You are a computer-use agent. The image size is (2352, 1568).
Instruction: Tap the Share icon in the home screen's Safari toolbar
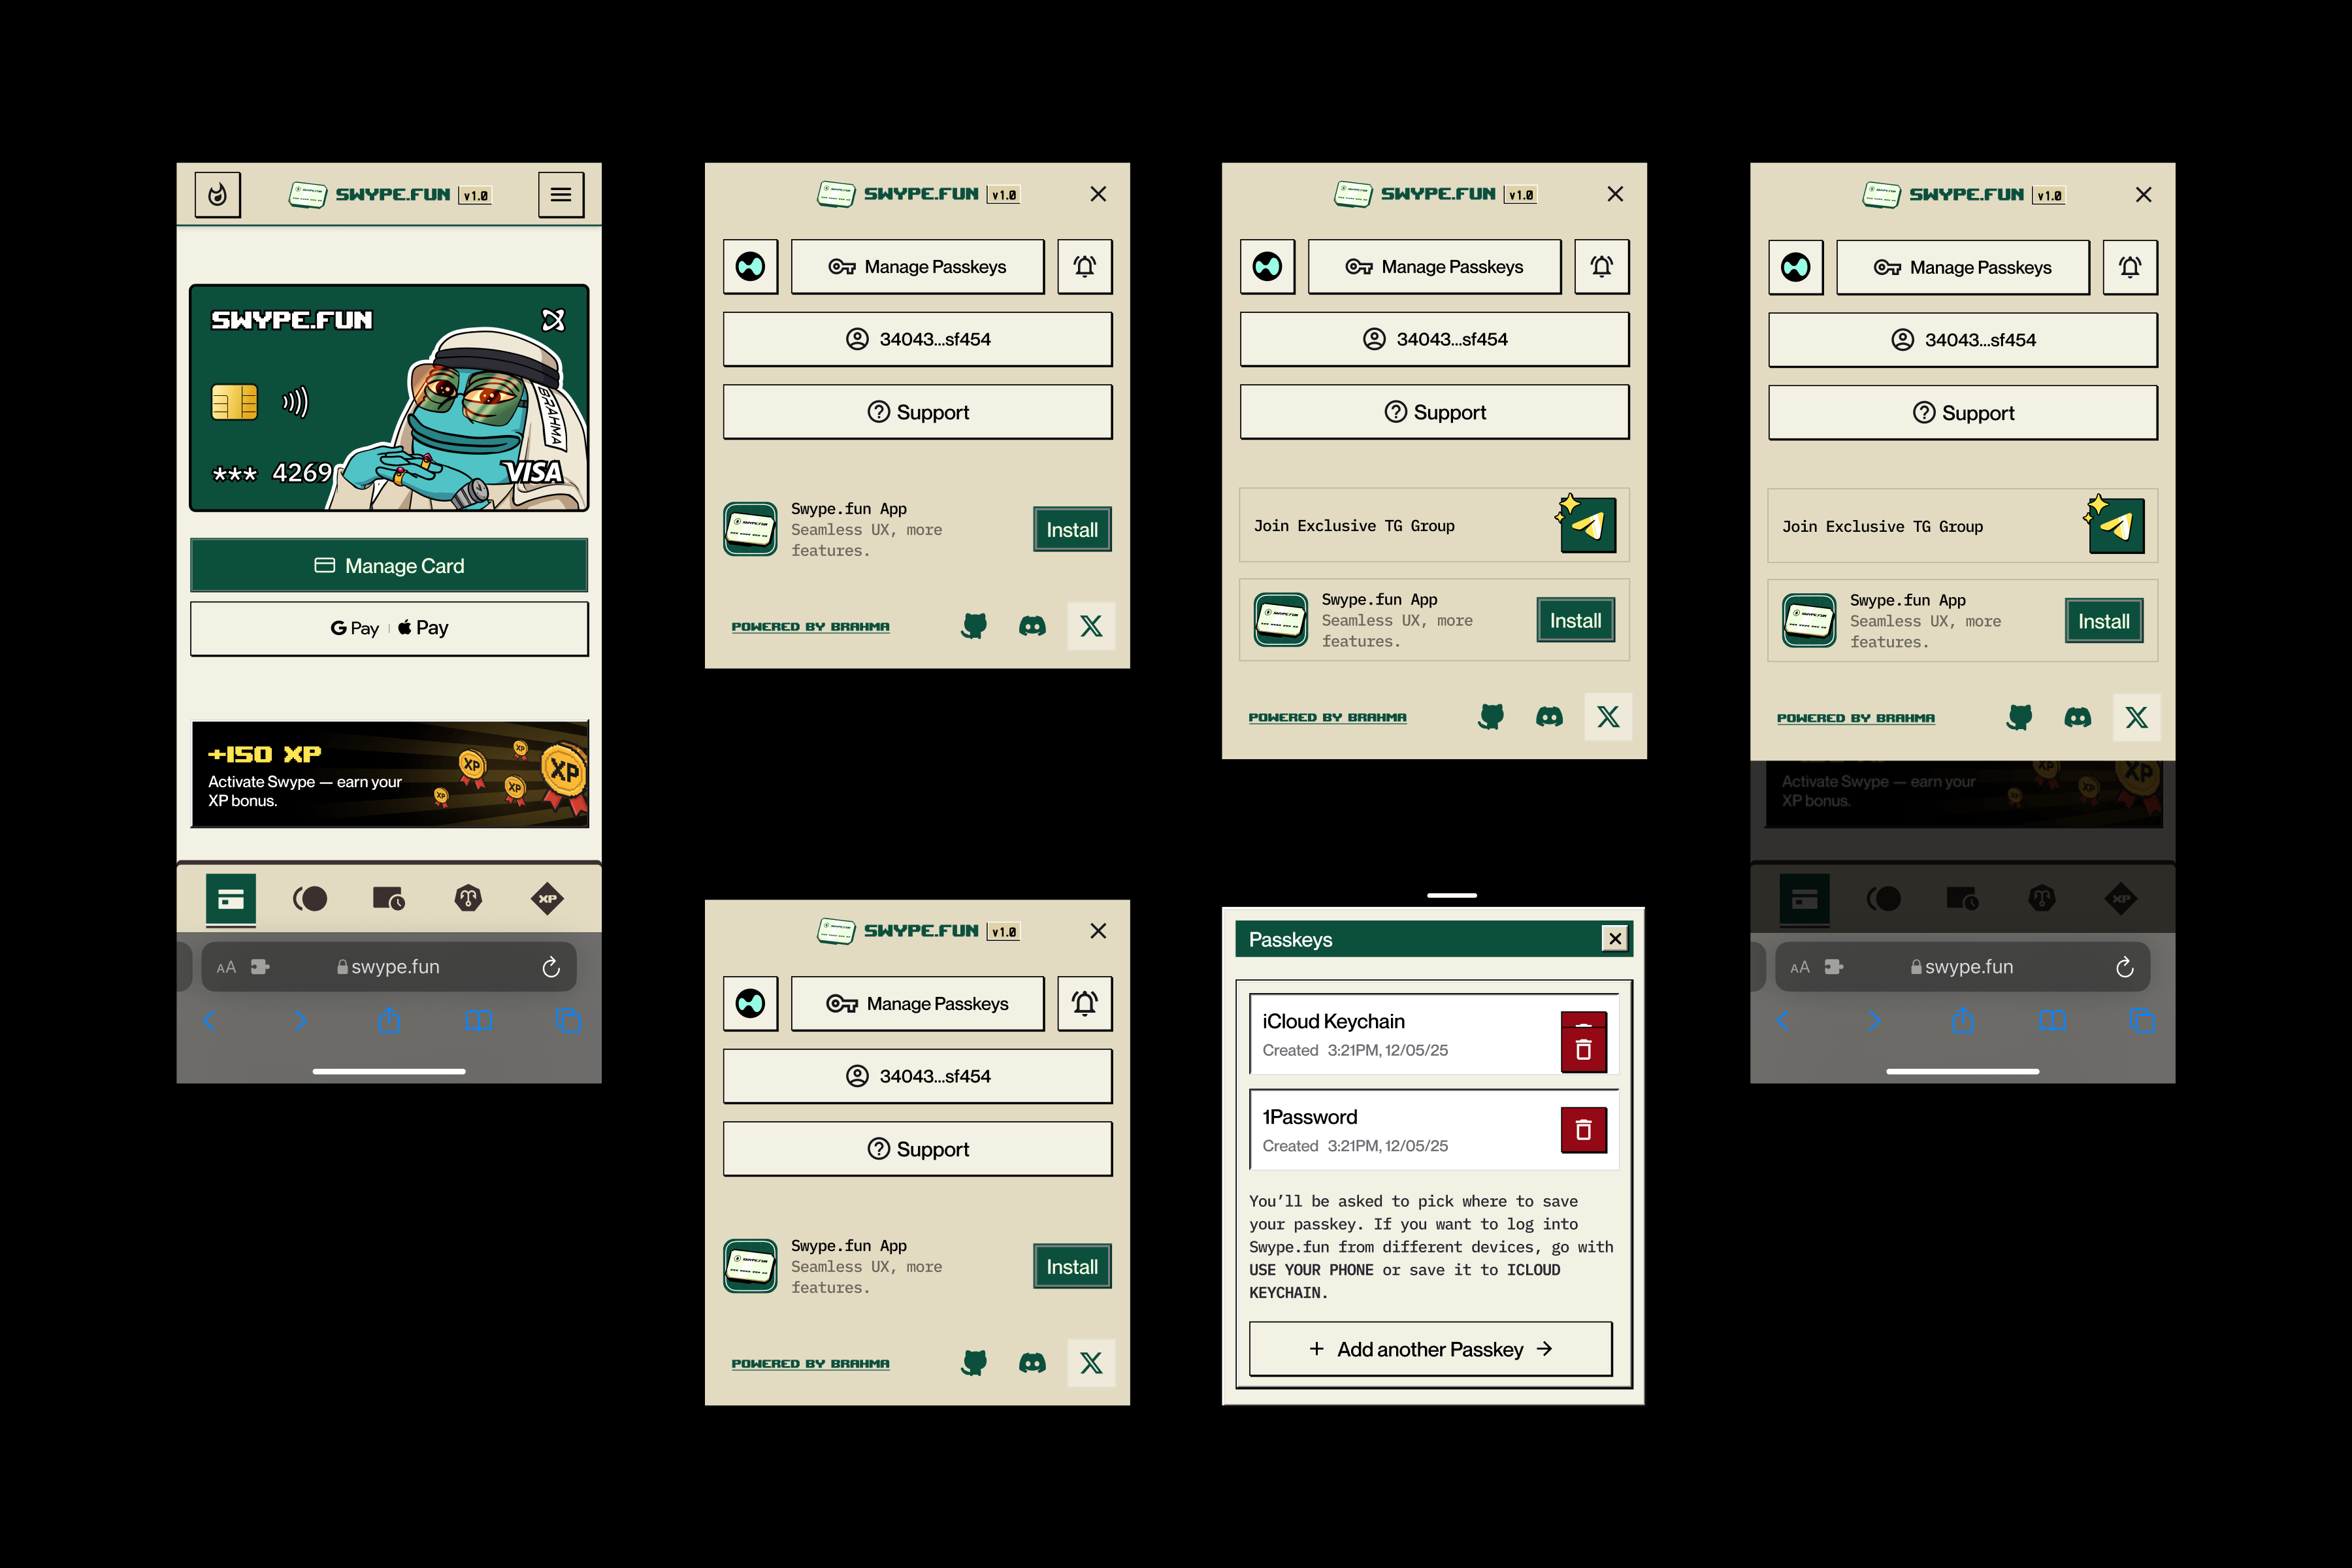tap(389, 1020)
